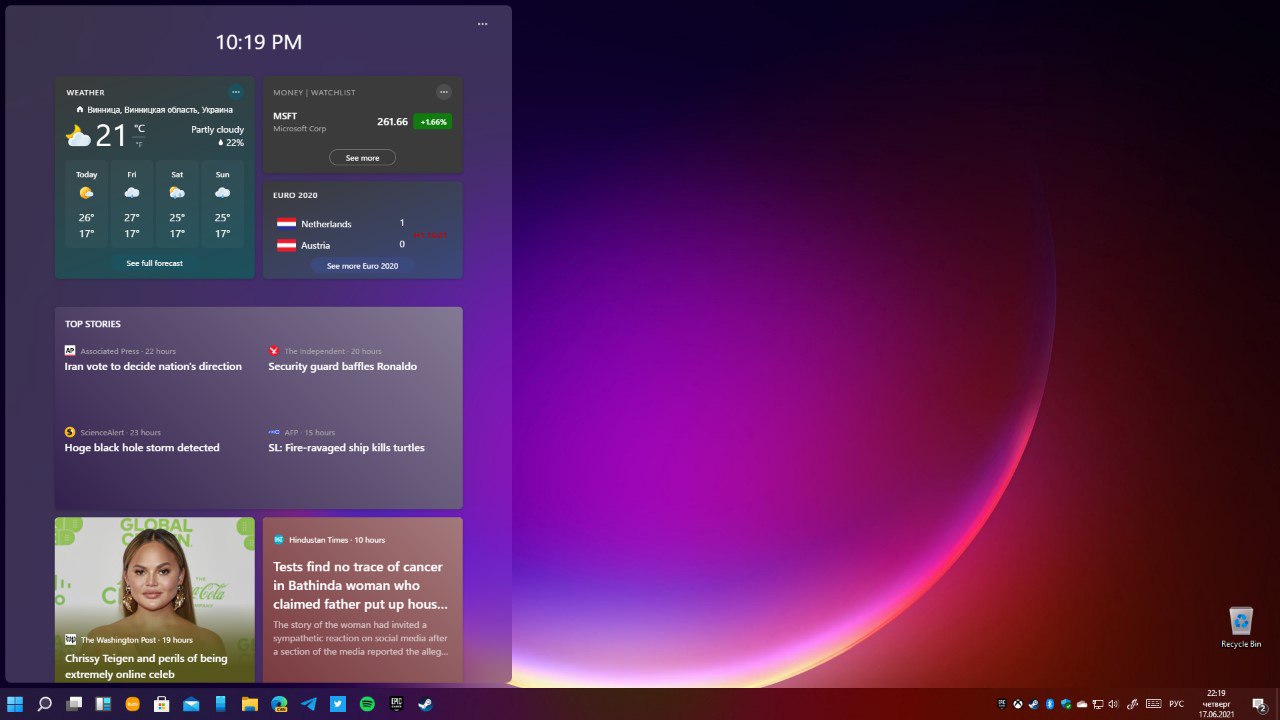Launch Steam from the taskbar
The image size is (1280, 720).
tap(426, 704)
